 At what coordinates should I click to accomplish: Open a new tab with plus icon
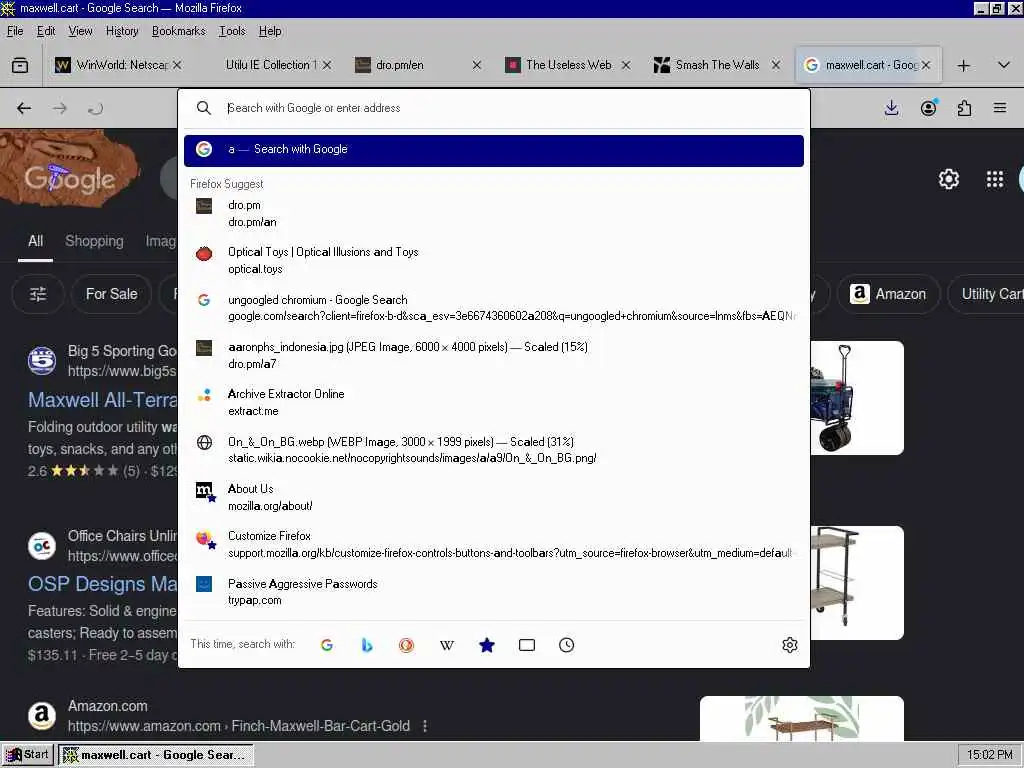click(963, 65)
